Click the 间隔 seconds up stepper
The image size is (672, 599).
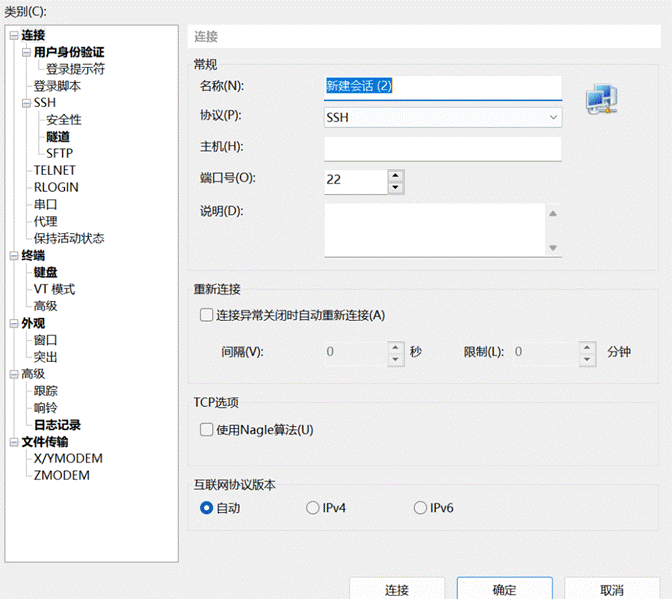tap(396, 347)
